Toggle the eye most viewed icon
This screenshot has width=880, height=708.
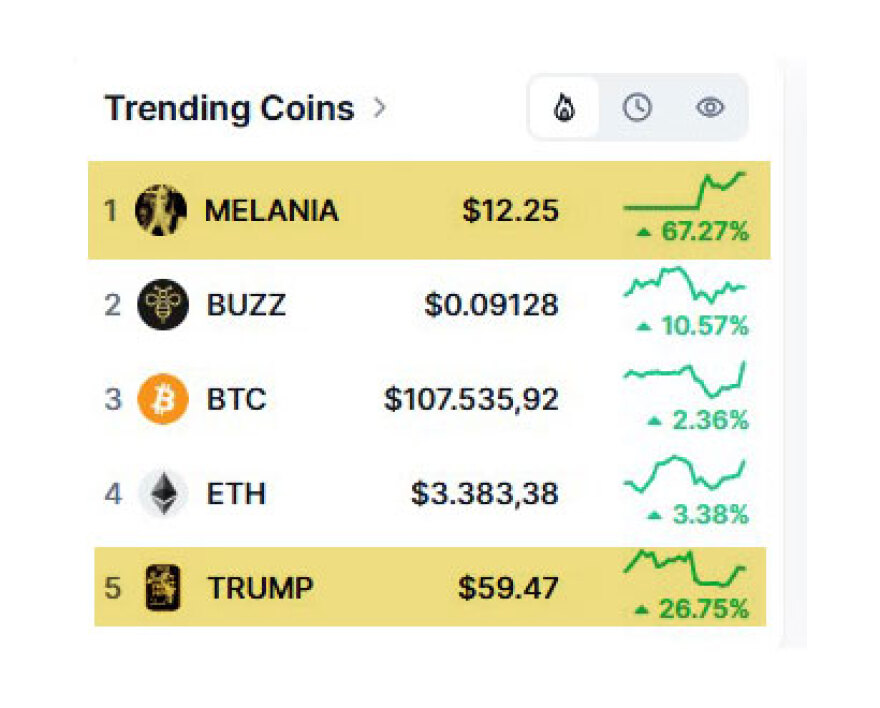(x=710, y=108)
